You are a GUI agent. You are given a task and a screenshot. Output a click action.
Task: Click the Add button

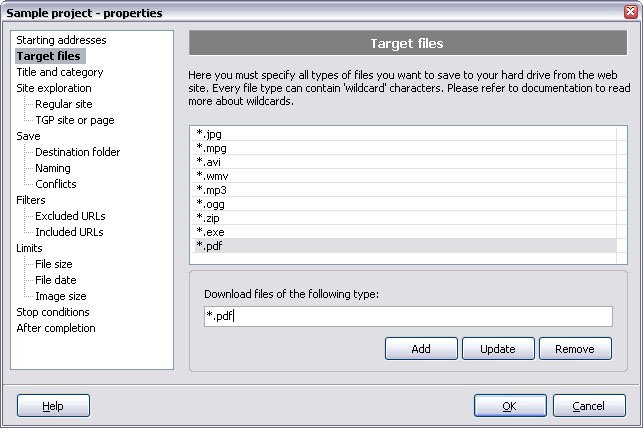tap(421, 348)
